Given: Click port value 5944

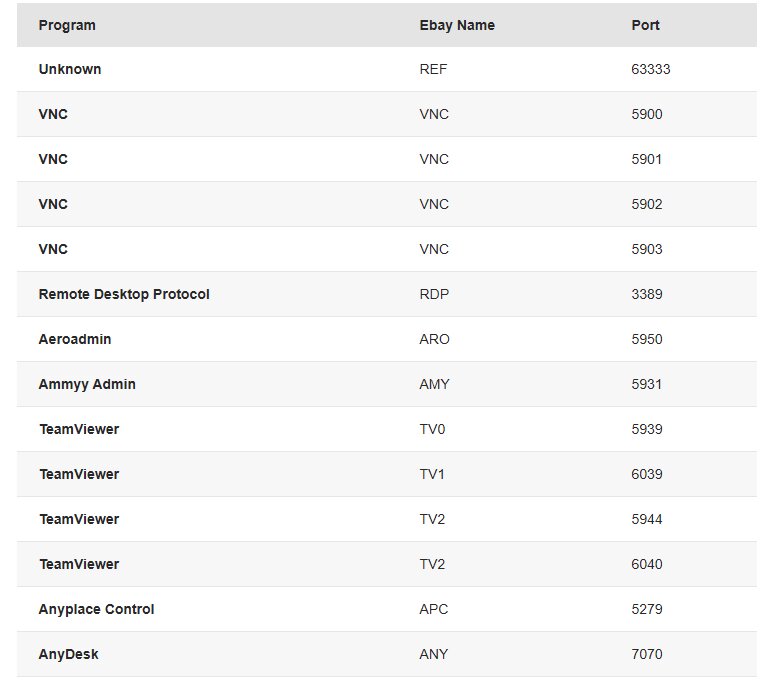Looking at the screenshot, I should [647, 519].
